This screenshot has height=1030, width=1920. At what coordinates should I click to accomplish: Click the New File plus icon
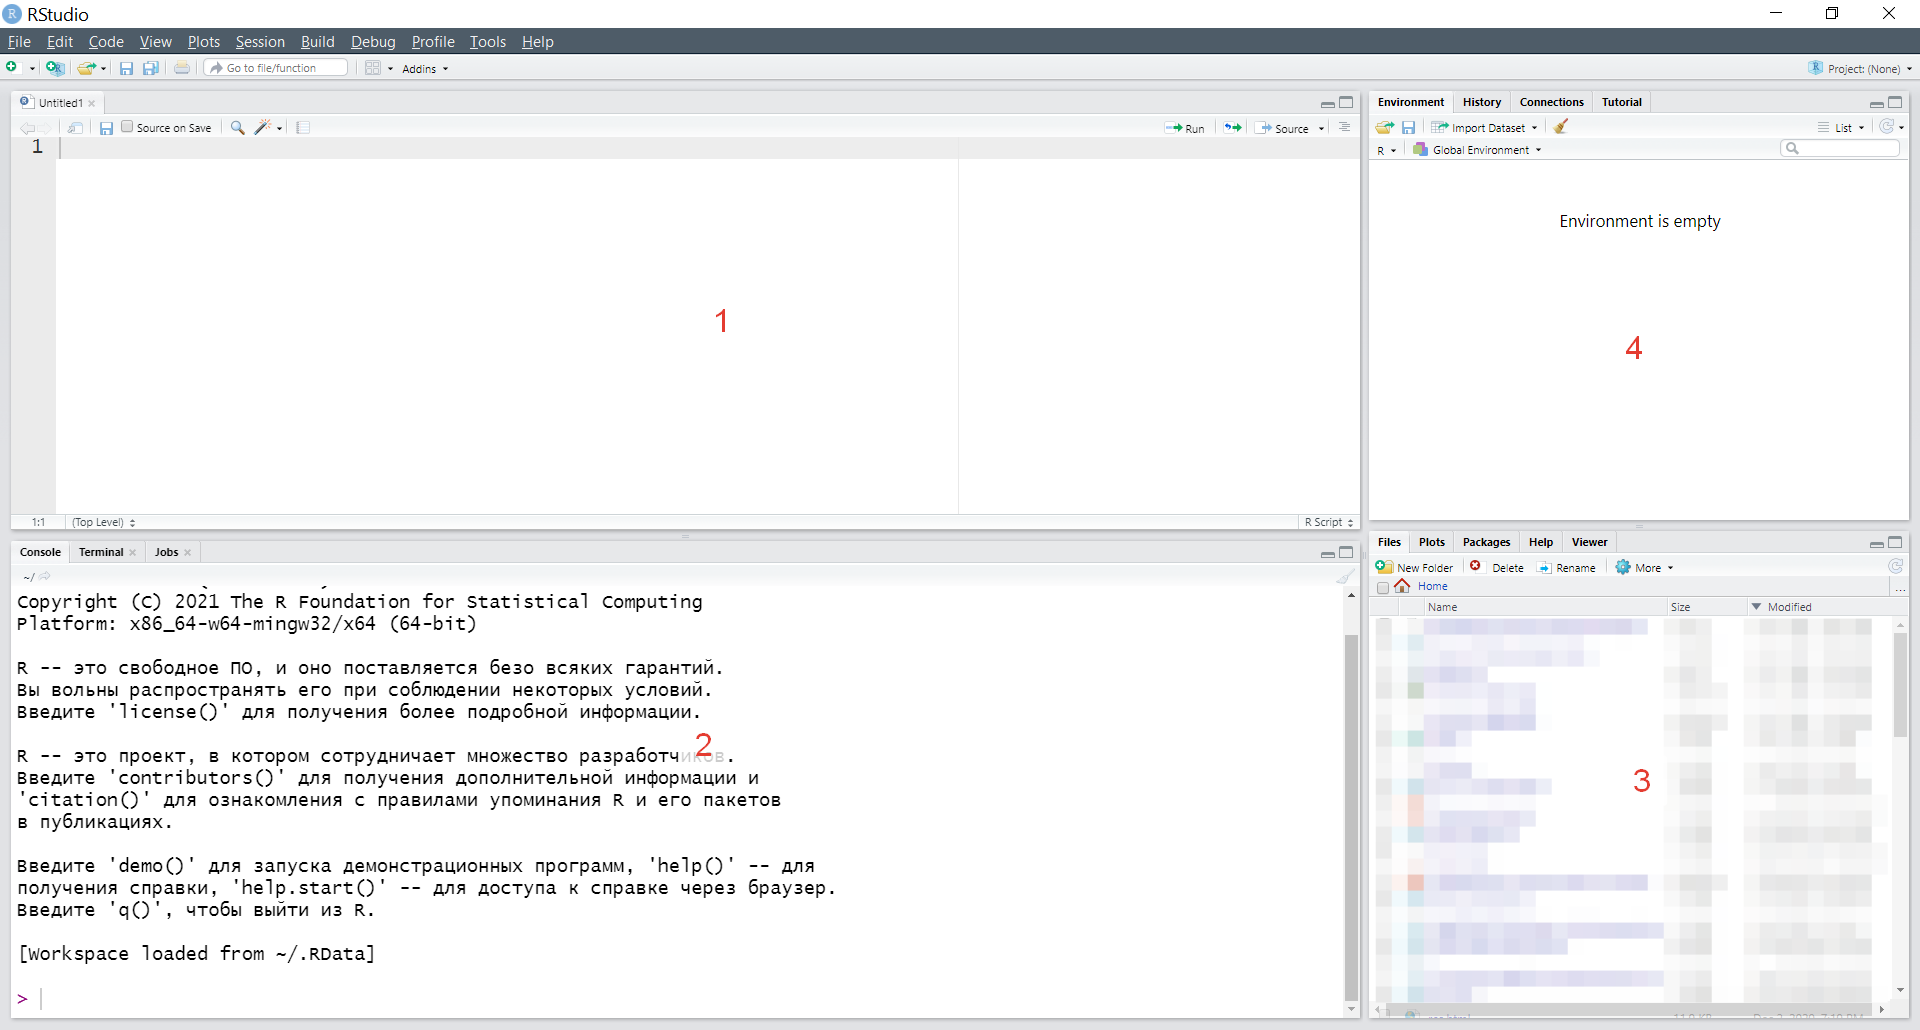tap(12, 68)
